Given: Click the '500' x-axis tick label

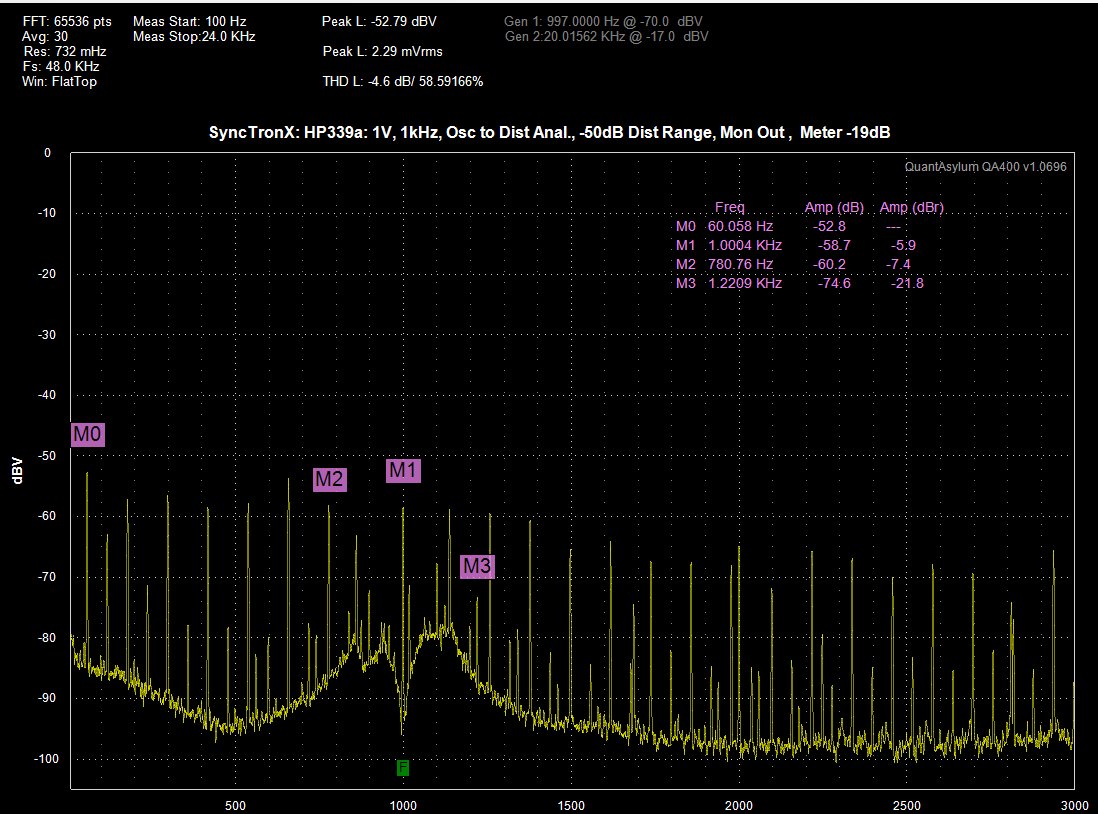Looking at the screenshot, I should (x=235, y=805).
